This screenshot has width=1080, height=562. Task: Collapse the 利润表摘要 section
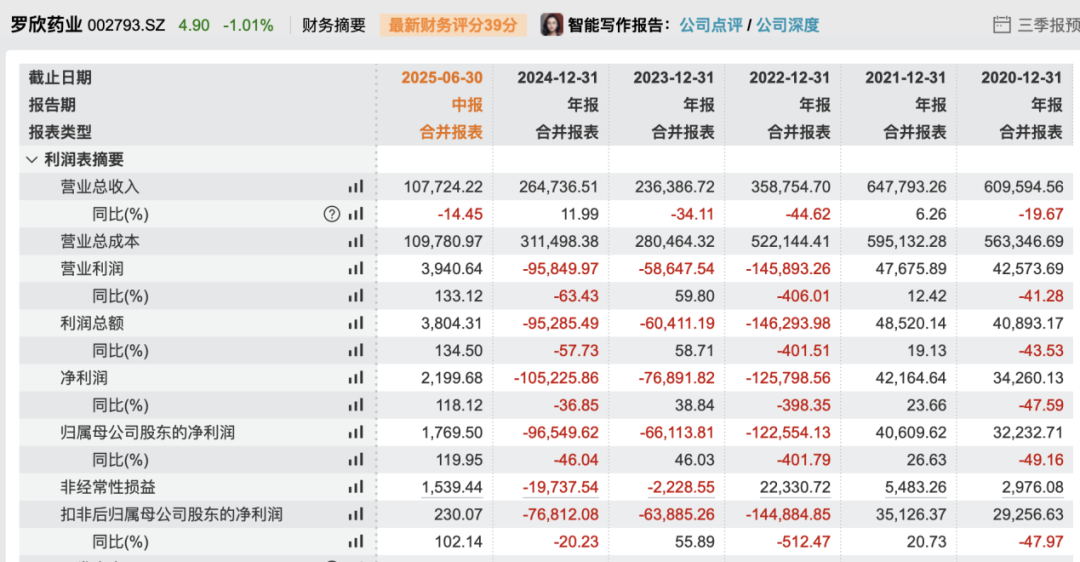tap(32, 160)
